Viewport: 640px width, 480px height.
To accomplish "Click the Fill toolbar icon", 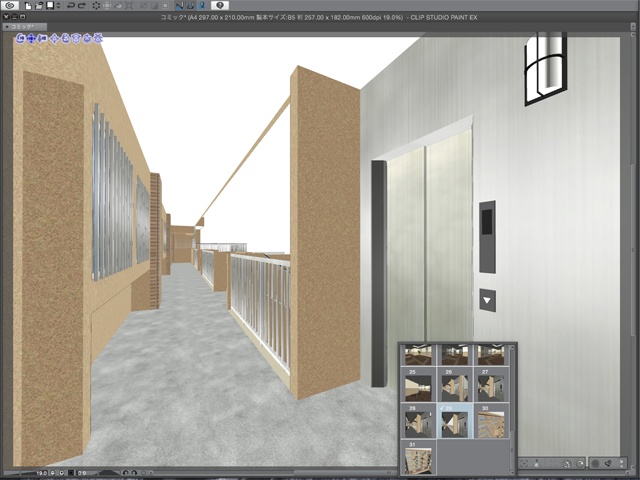I will tap(118, 5).
